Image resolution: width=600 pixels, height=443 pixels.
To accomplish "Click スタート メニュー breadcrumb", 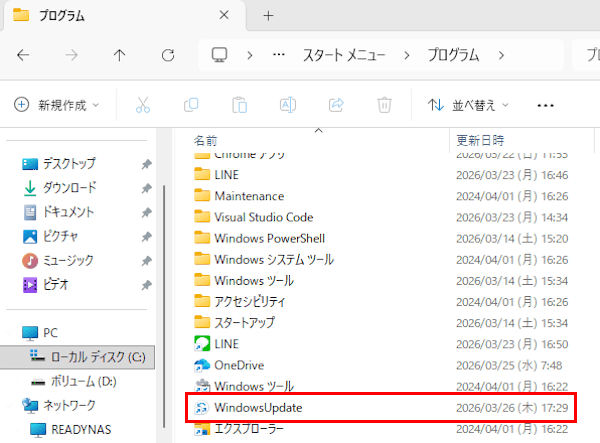I will point(344,55).
